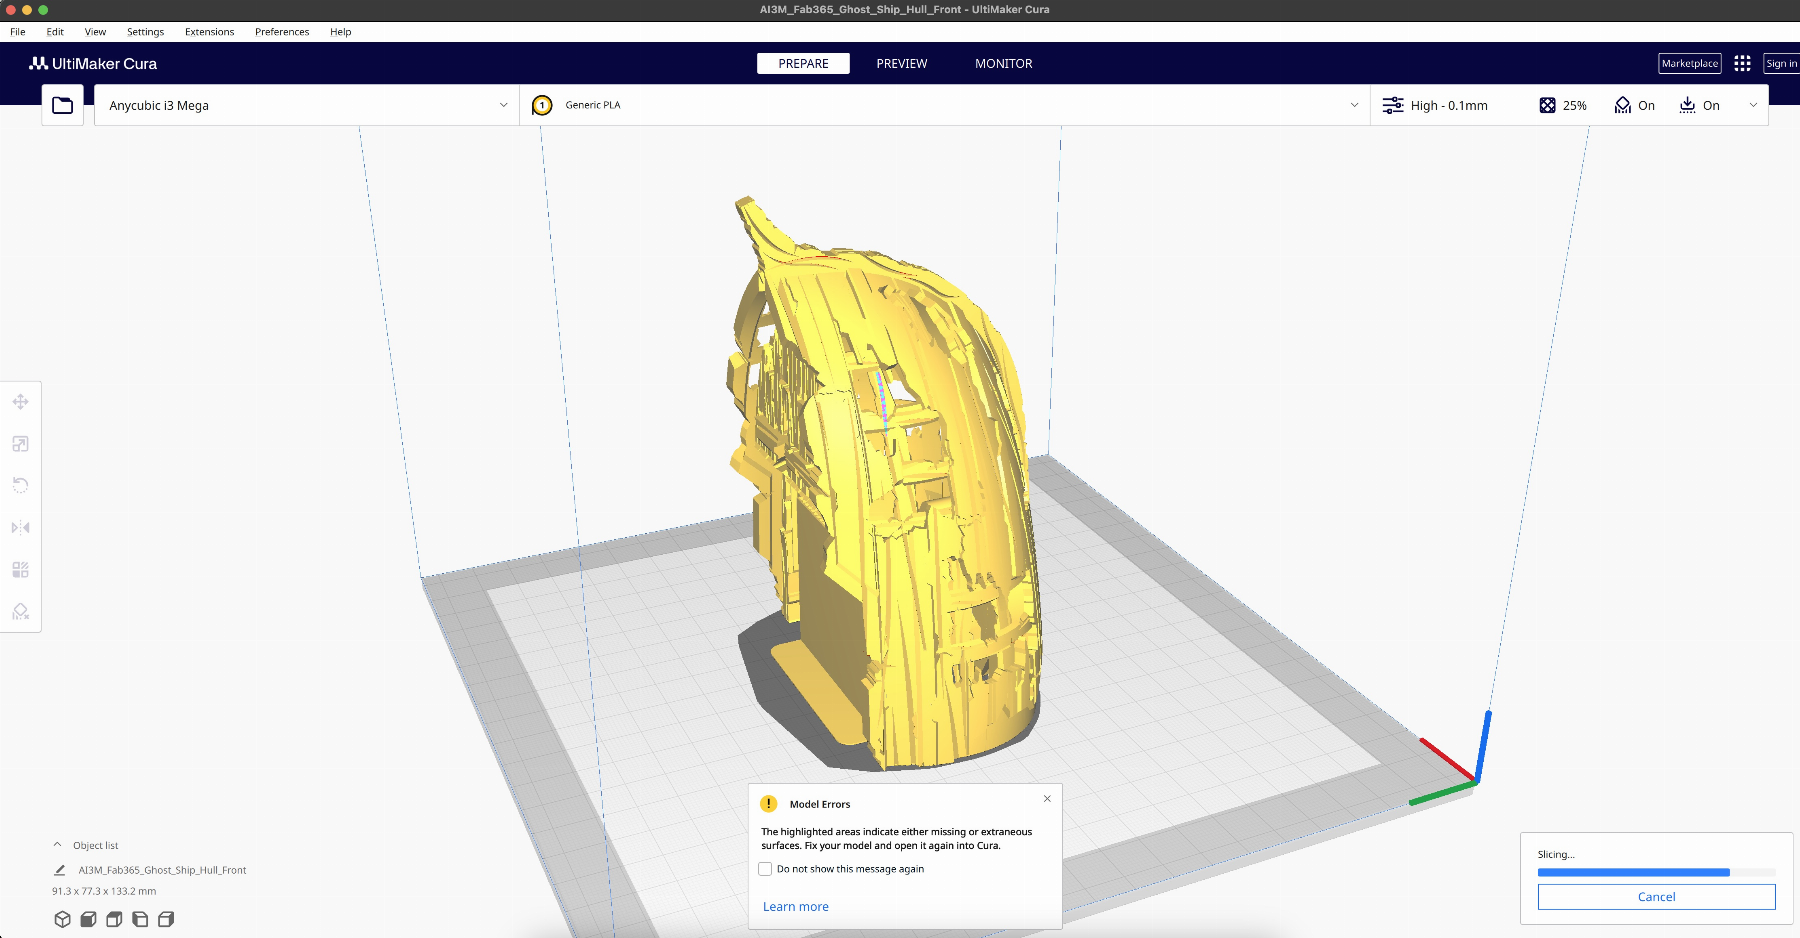The width and height of the screenshot is (1800, 938).
Task: Open the Extensions menu
Action: [x=209, y=32]
